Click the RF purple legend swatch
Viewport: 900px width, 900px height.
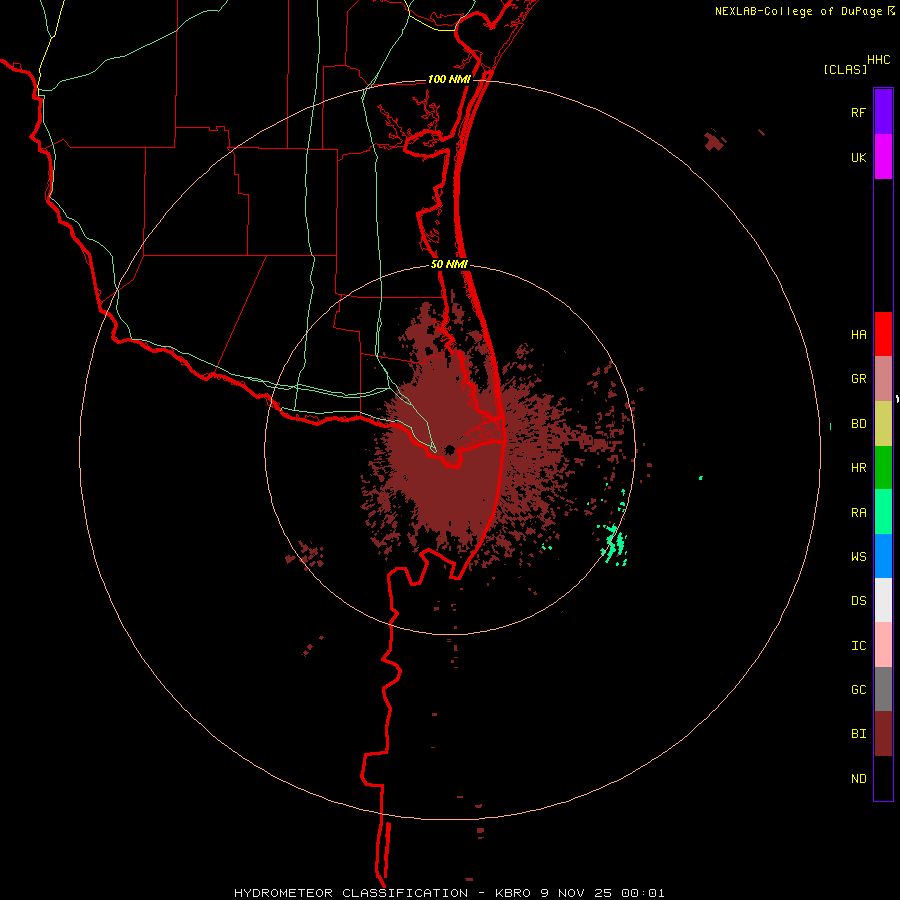click(883, 112)
